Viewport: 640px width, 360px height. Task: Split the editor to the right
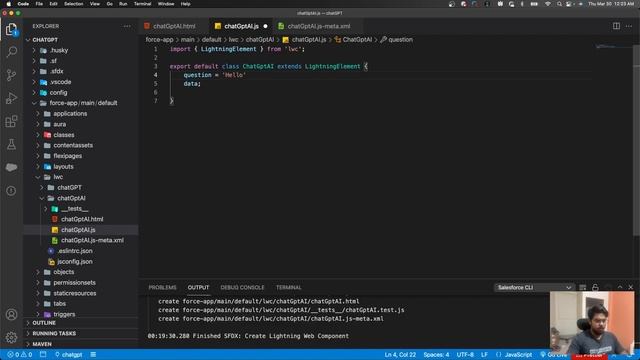[x=616, y=26]
